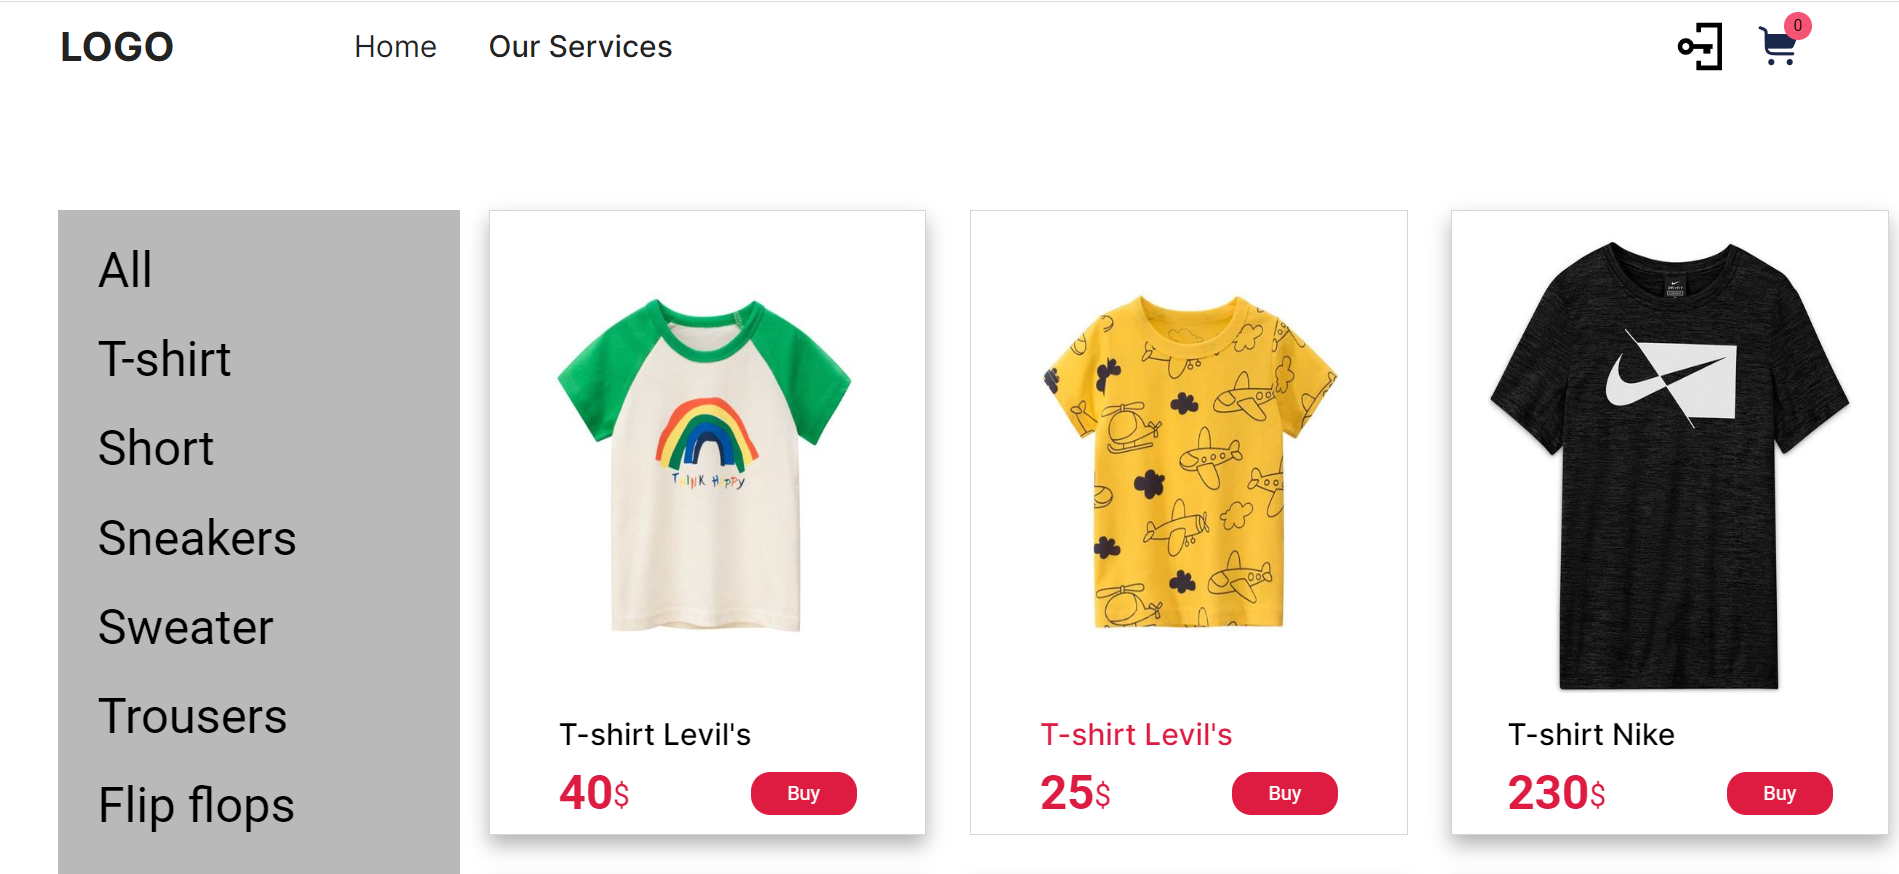Select the Sneakers category

pyautogui.click(x=197, y=538)
